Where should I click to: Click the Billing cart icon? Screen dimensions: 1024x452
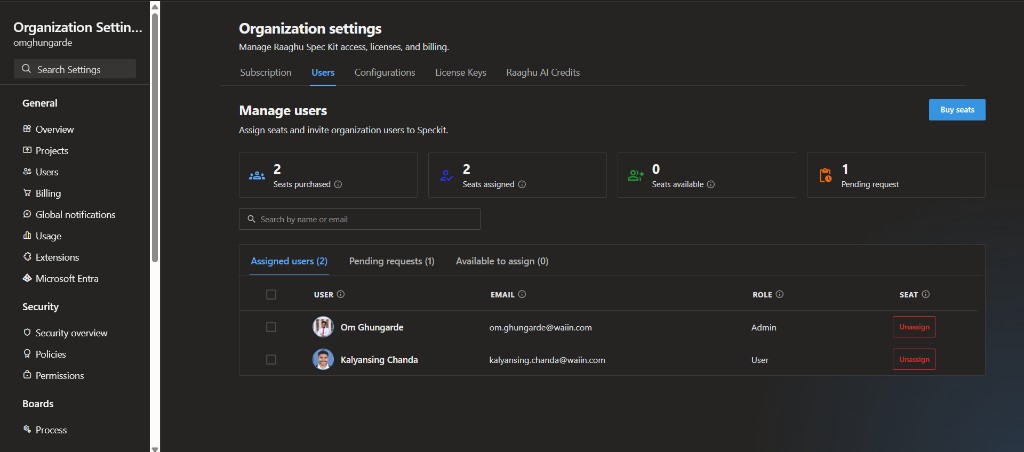(x=27, y=193)
